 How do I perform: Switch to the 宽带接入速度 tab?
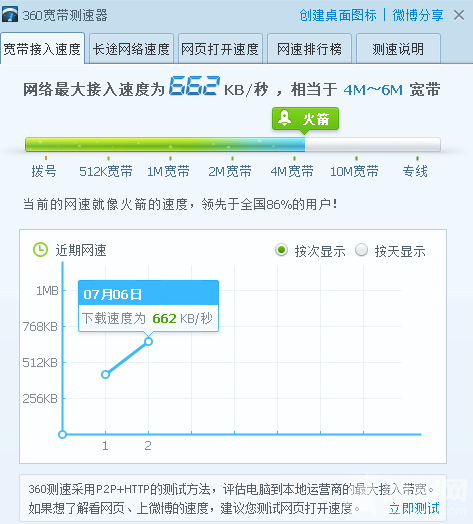pos(42,48)
